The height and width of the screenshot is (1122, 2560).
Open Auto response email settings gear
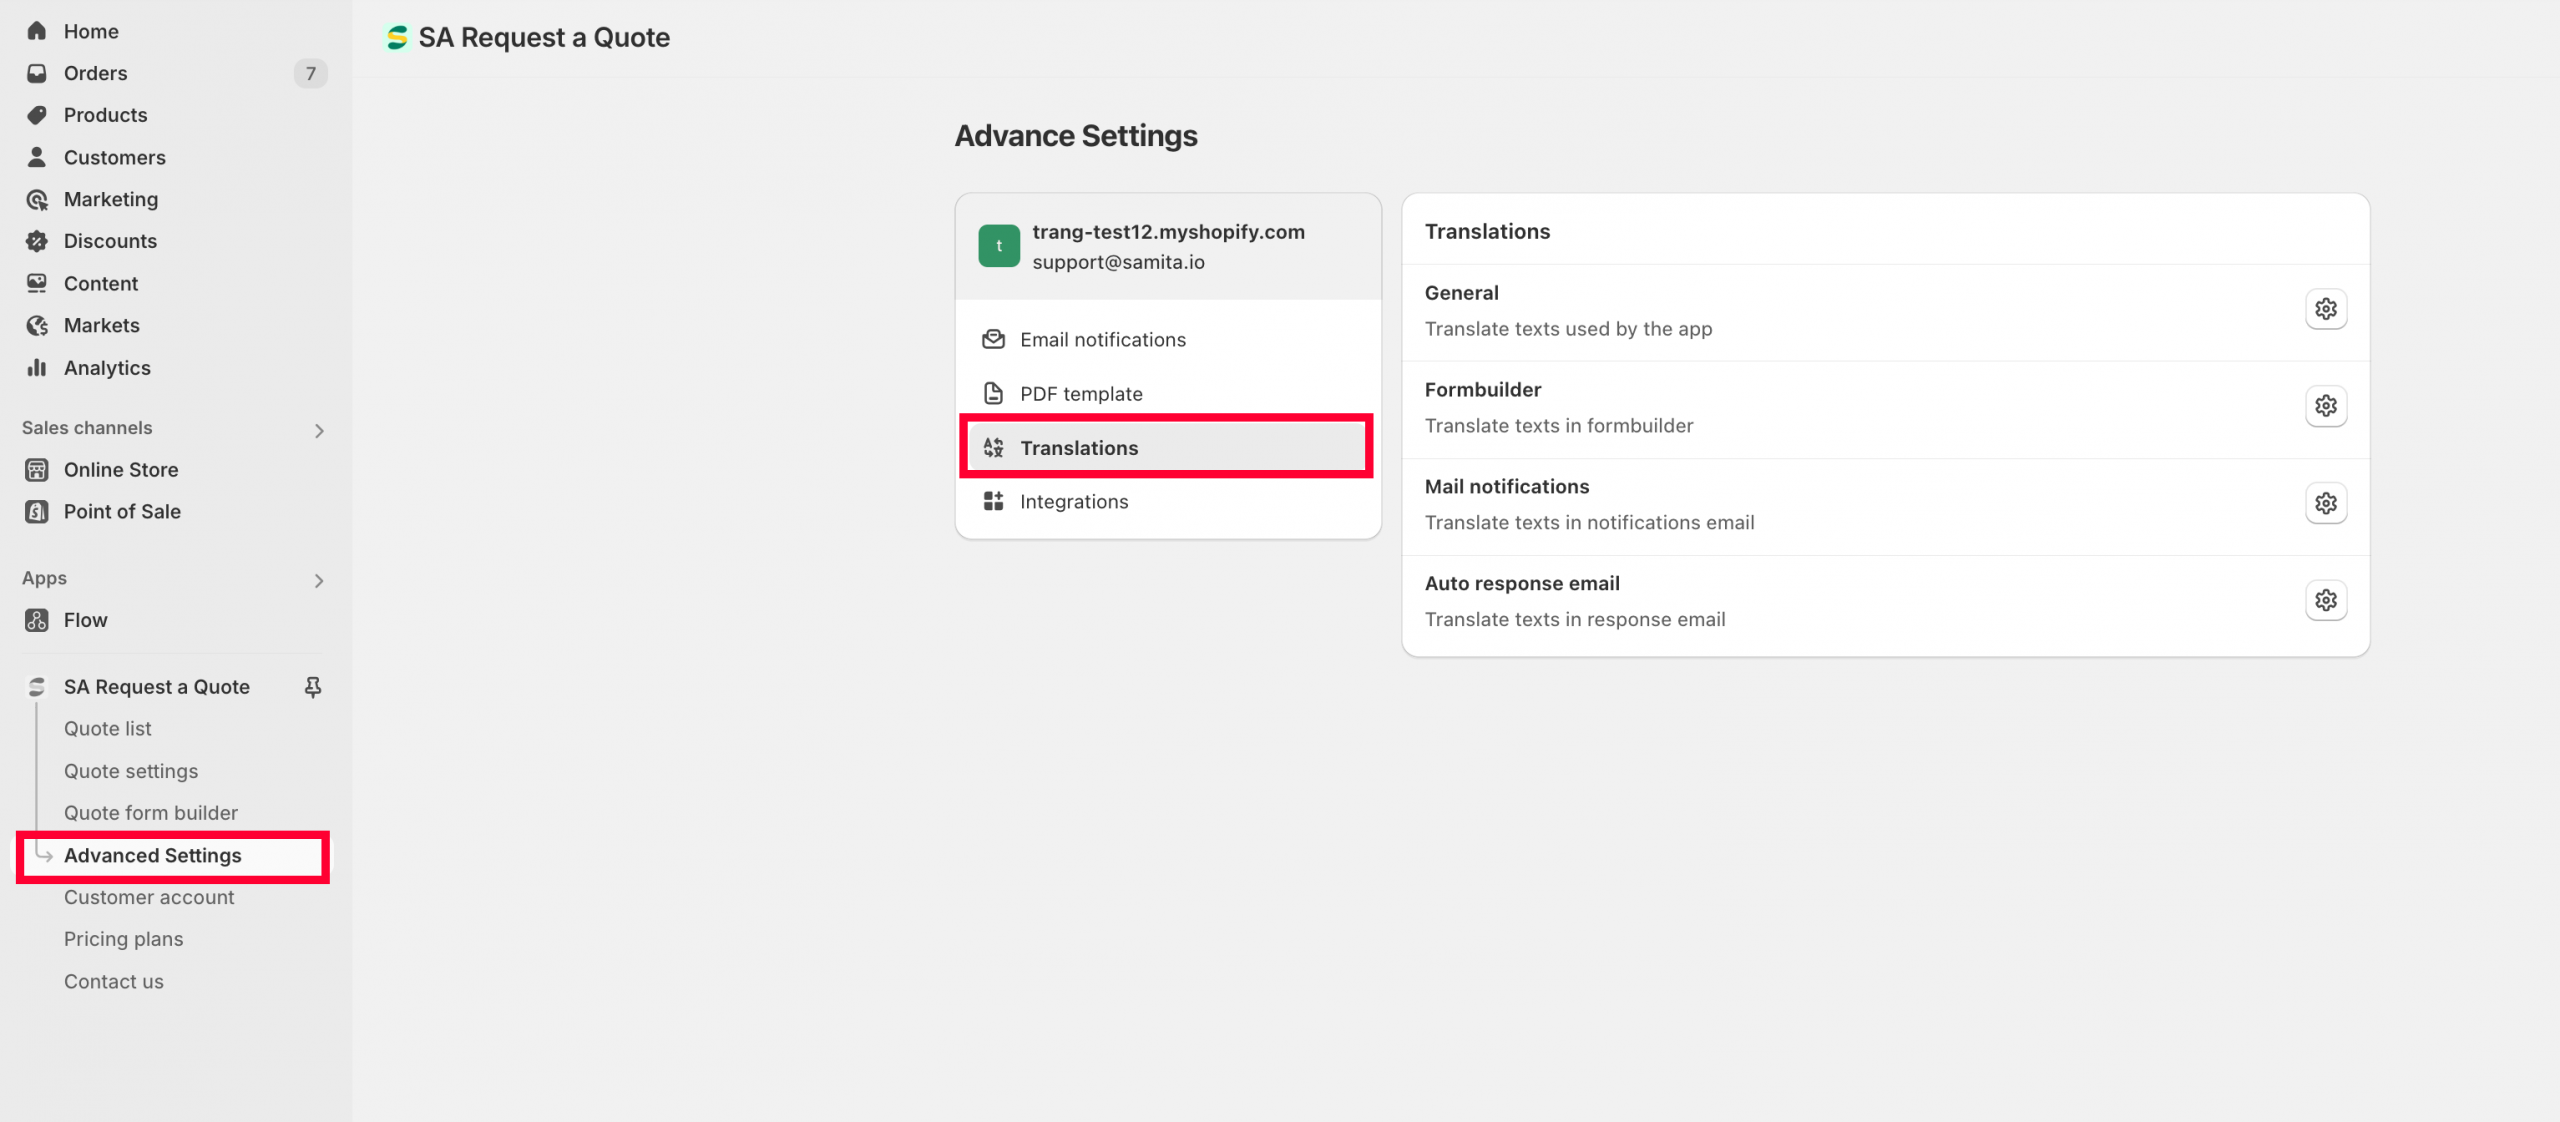pyautogui.click(x=2326, y=600)
